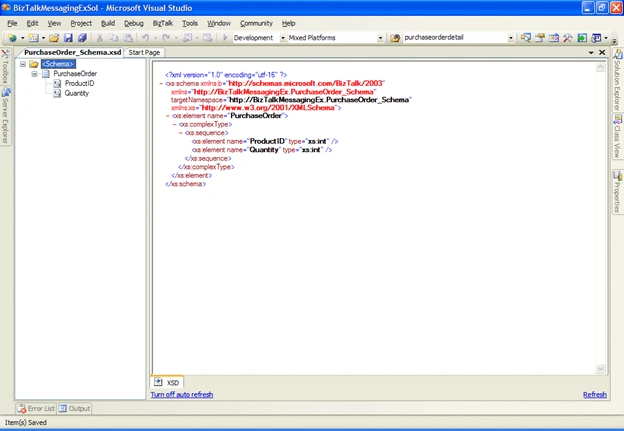The height and width of the screenshot is (431, 624).
Task: Click the Open File folder icon
Action: (54, 38)
